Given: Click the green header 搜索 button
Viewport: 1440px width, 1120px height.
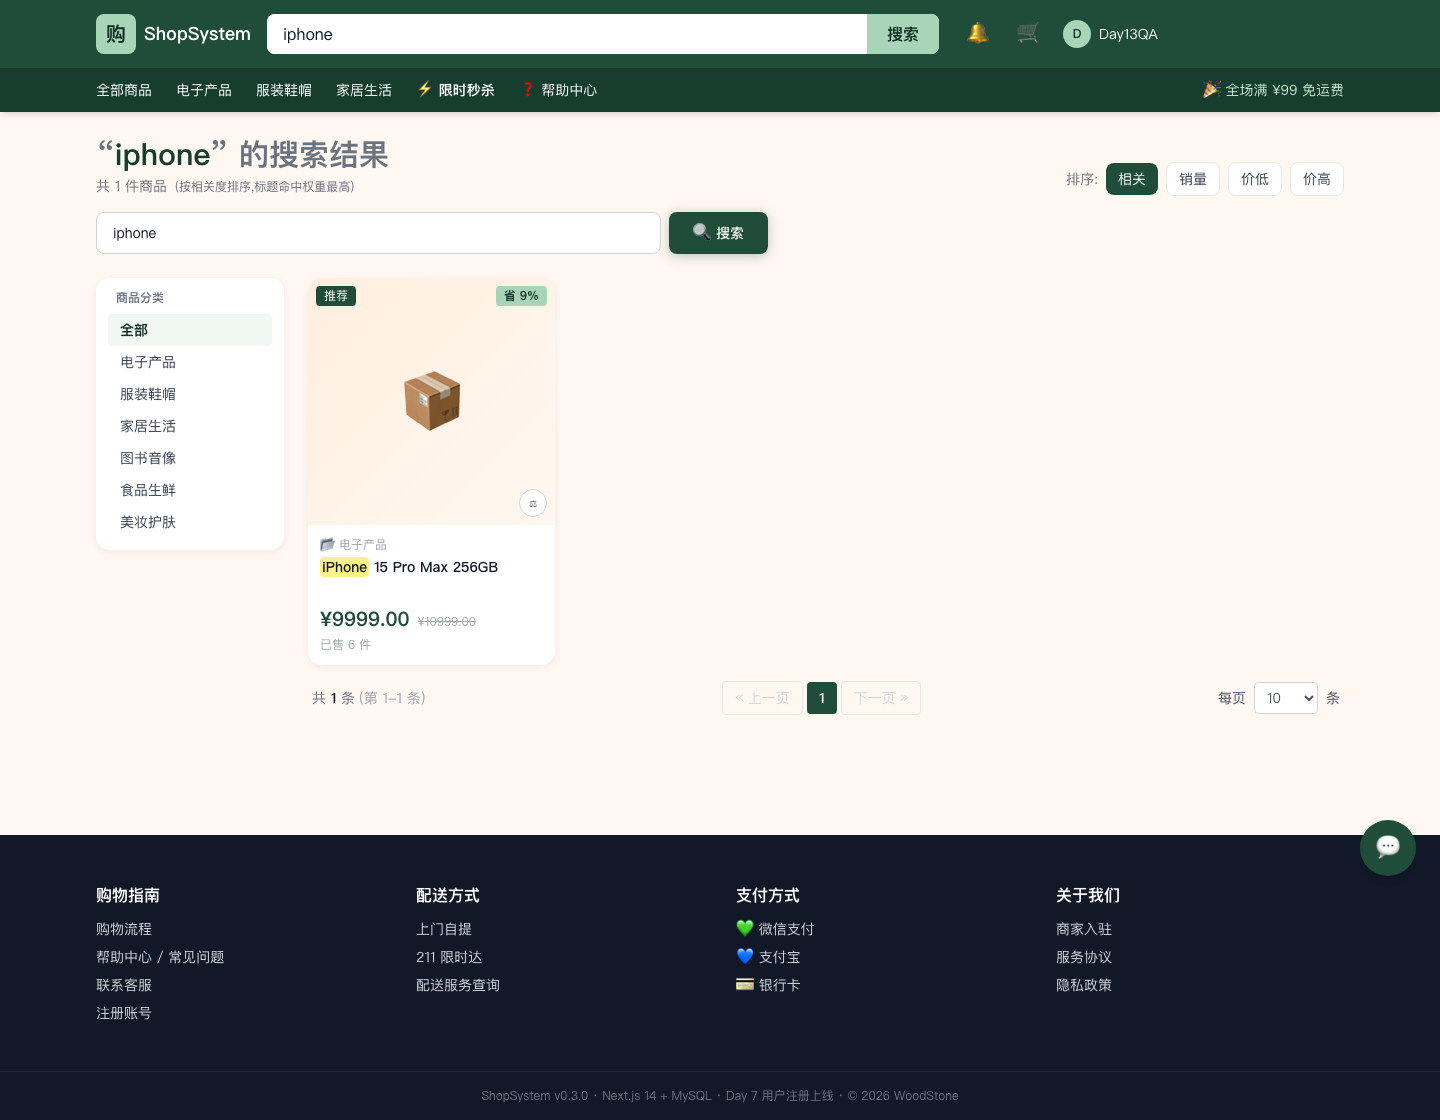Looking at the screenshot, I should 903,34.
